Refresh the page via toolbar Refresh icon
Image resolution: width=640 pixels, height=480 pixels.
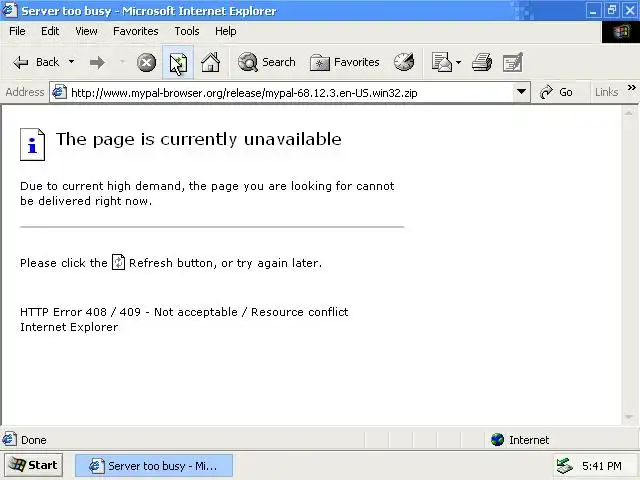(x=178, y=63)
